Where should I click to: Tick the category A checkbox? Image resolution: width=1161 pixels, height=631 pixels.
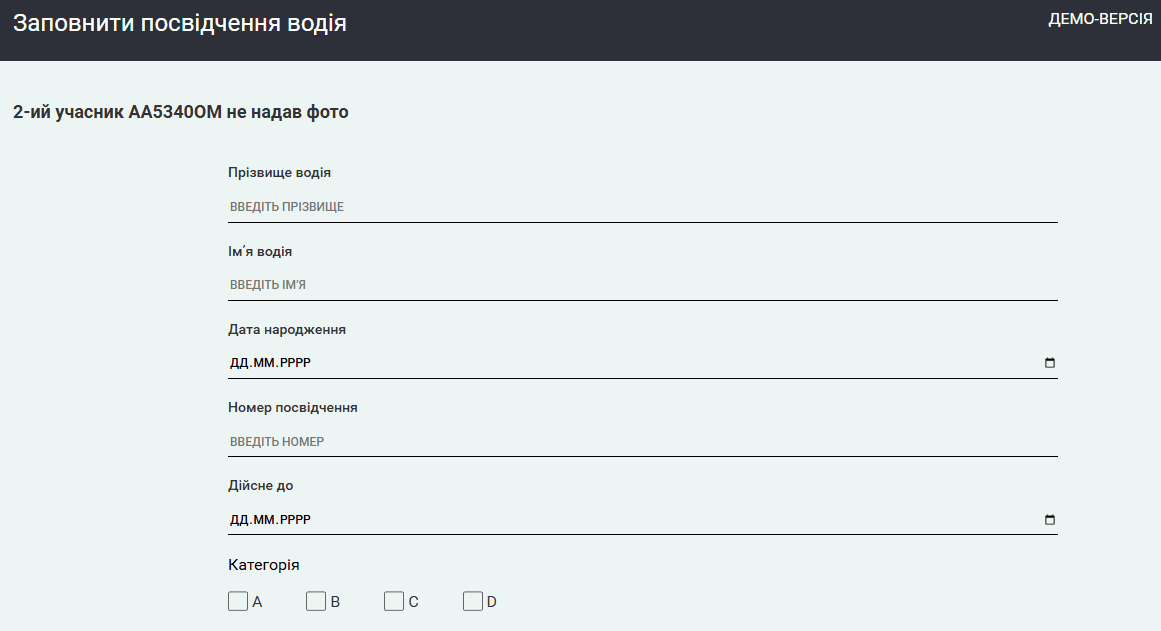pos(238,601)
